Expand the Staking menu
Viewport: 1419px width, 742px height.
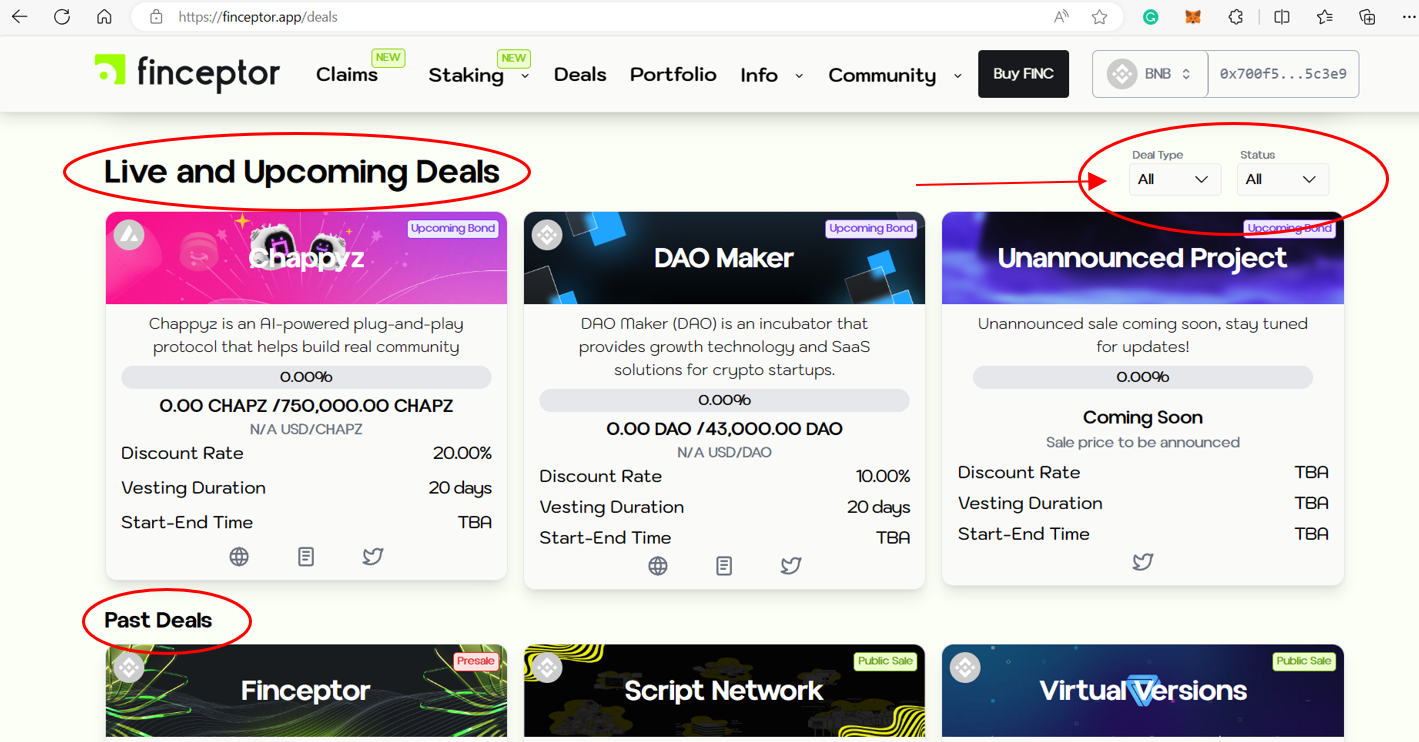(478, 75)
